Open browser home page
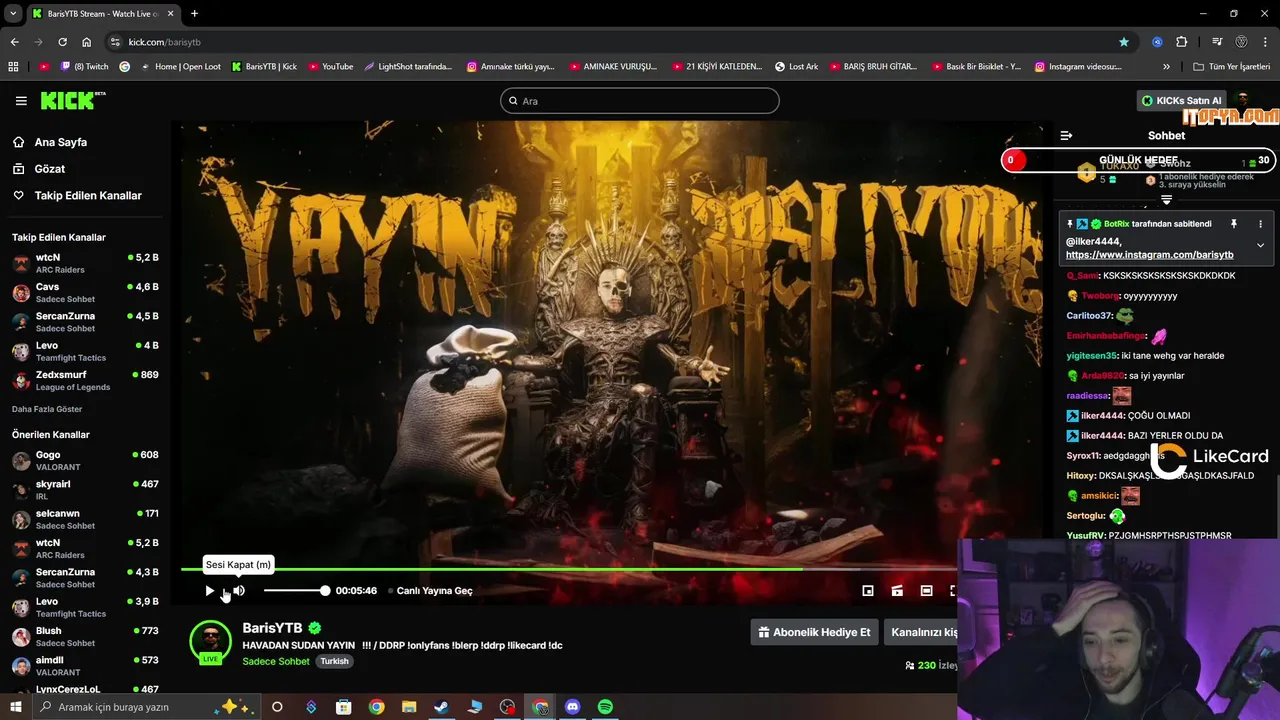This screenshot has height=720, width=1280. pos(86,42)
